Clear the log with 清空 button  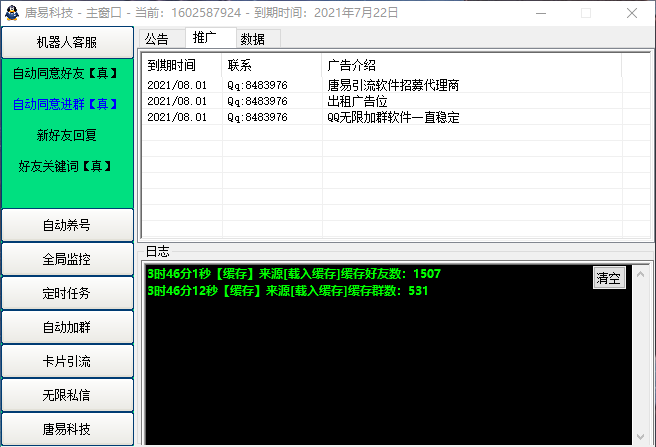[609, 277]
